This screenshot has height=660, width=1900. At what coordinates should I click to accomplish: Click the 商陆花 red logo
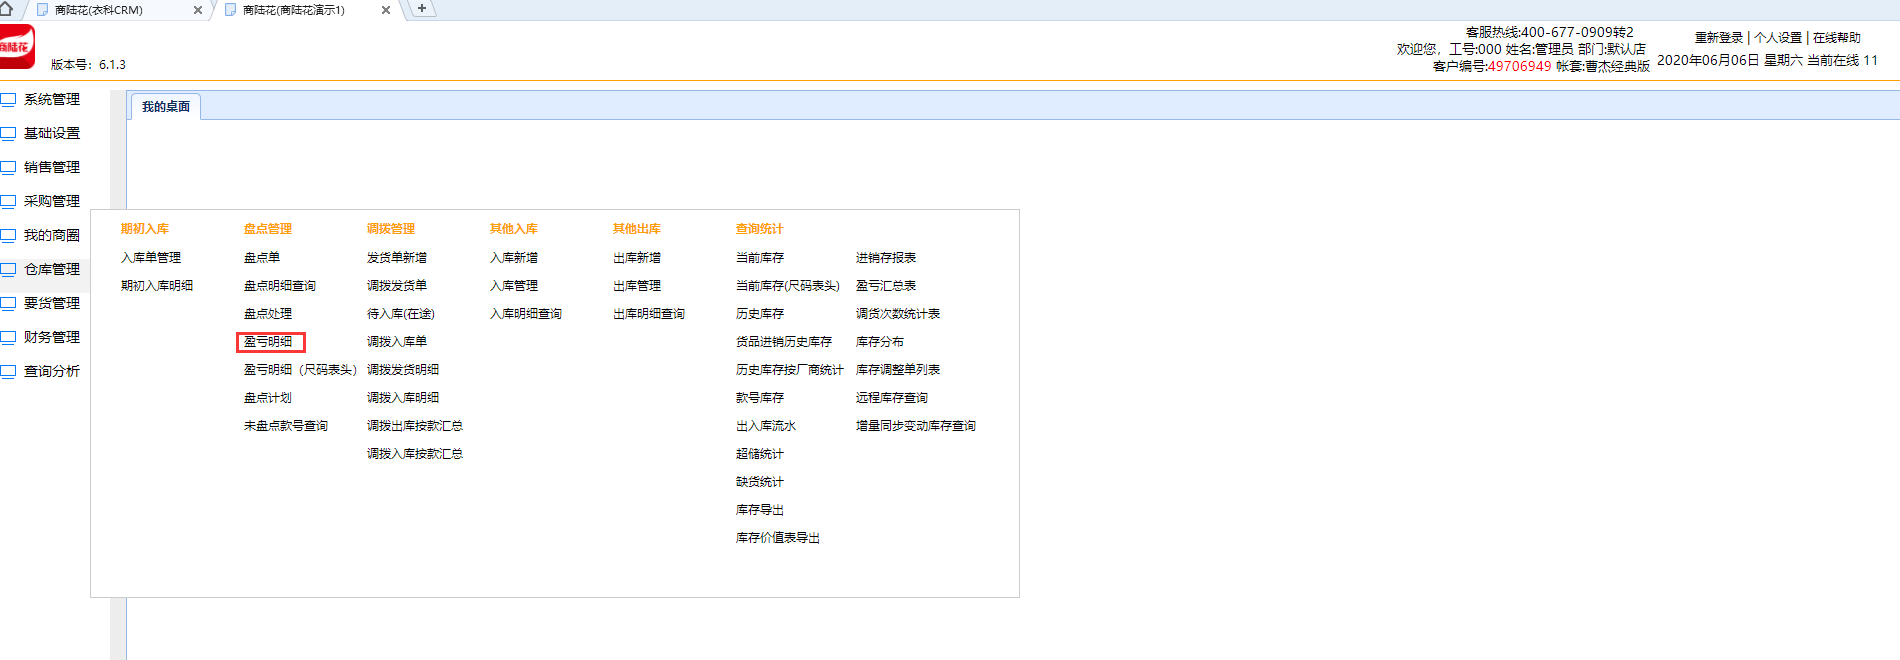tap(16, 46)
